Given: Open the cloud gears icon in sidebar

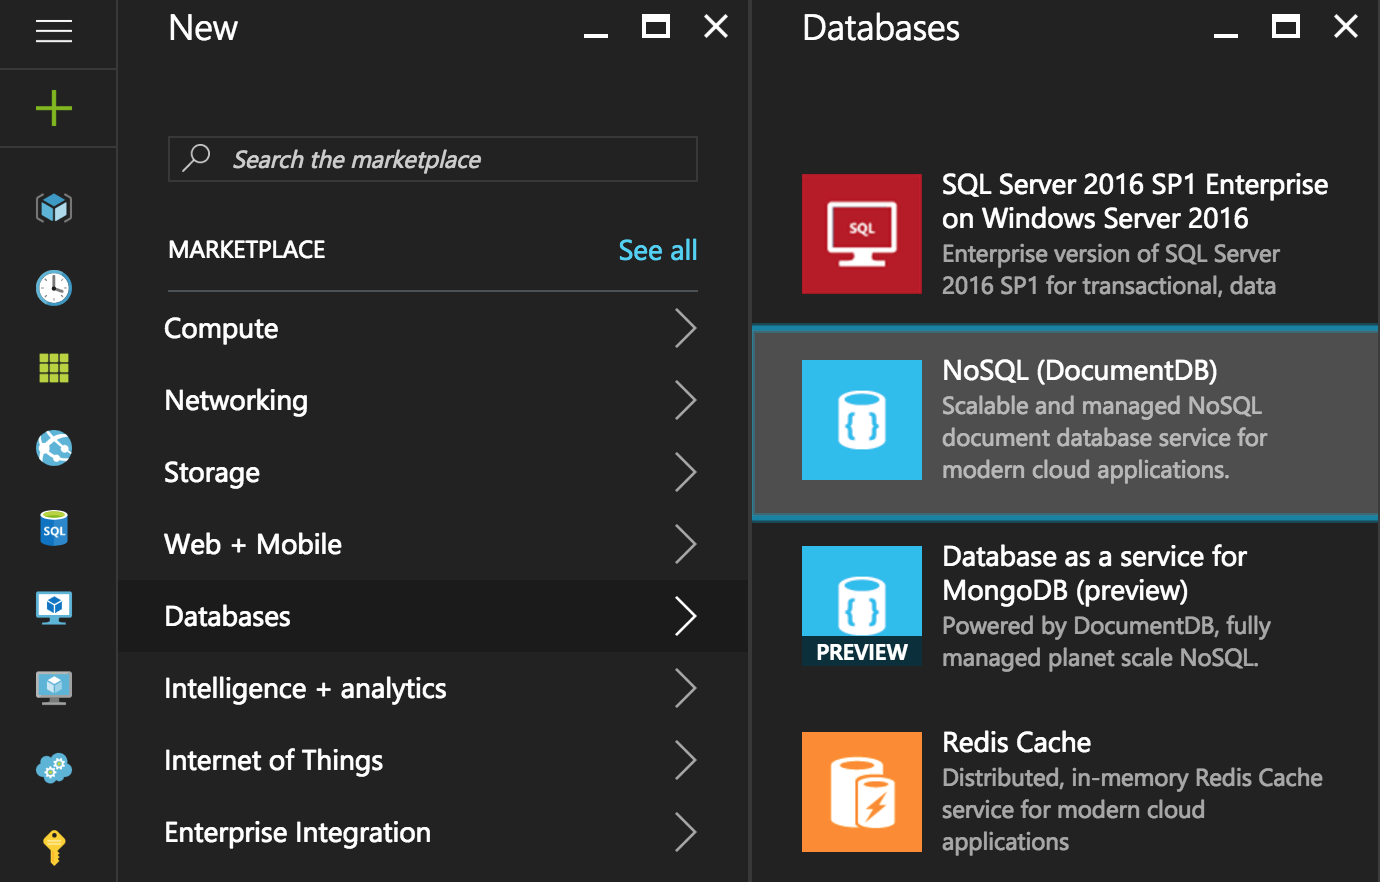Looking at the screenshot, I should pos(54,768).
